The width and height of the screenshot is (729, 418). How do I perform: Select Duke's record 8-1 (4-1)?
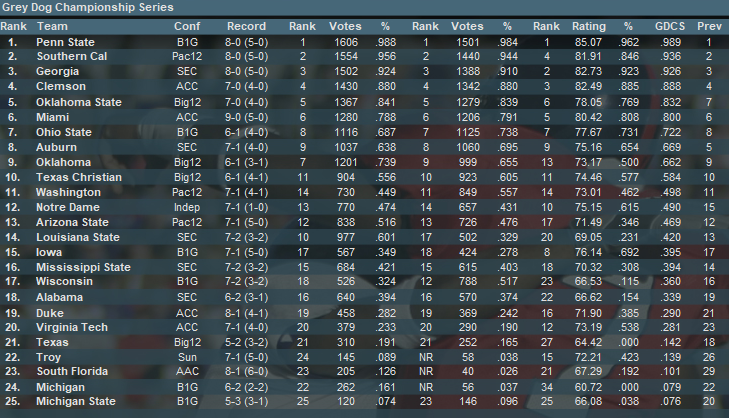(x=246, y=313)
